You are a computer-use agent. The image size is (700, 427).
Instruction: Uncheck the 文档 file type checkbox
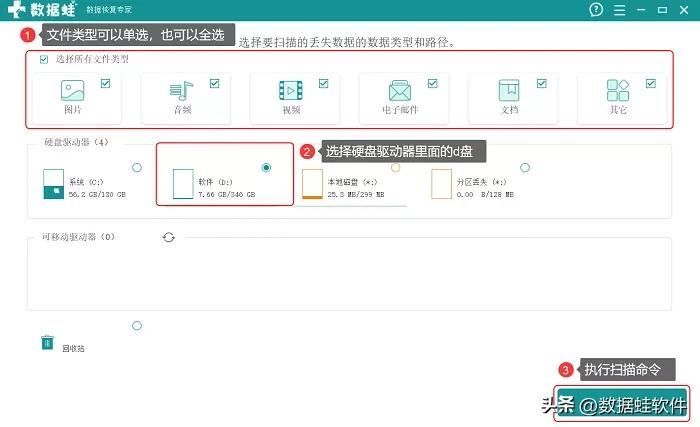pos(542,84)
